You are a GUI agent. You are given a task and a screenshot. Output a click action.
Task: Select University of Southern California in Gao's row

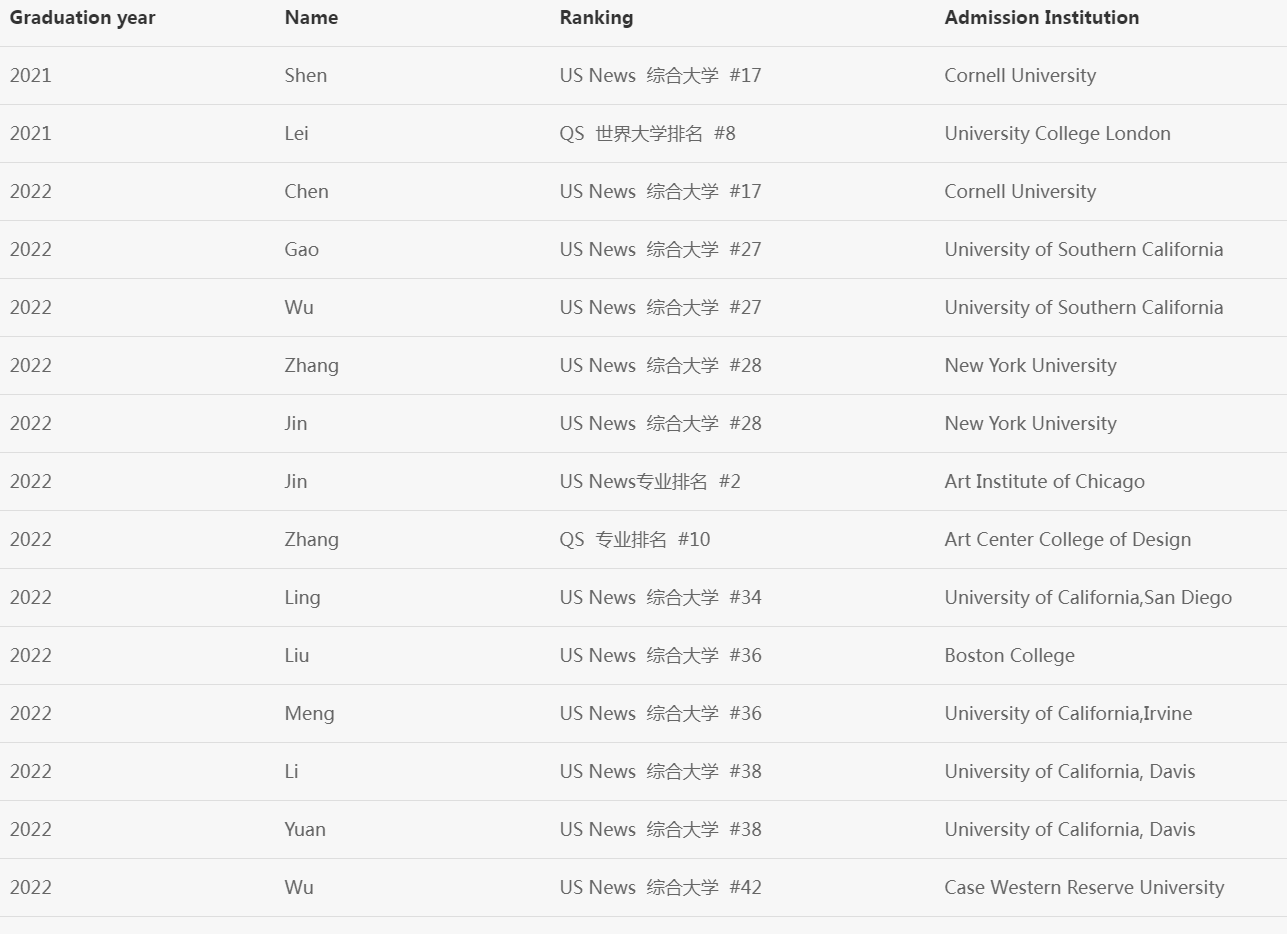pos(1084,250)
